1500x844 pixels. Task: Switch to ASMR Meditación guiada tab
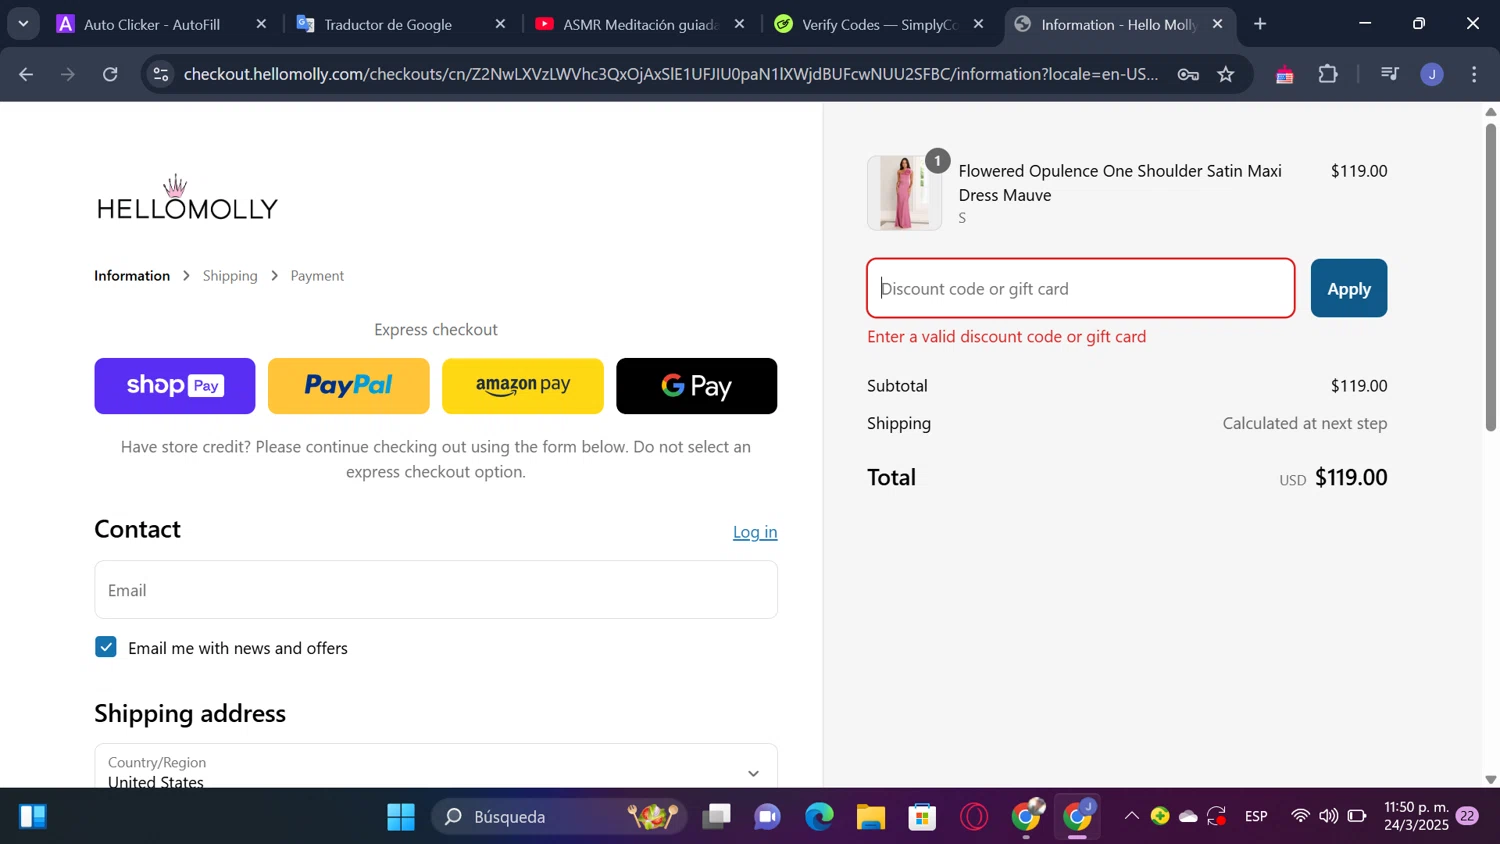640,24
